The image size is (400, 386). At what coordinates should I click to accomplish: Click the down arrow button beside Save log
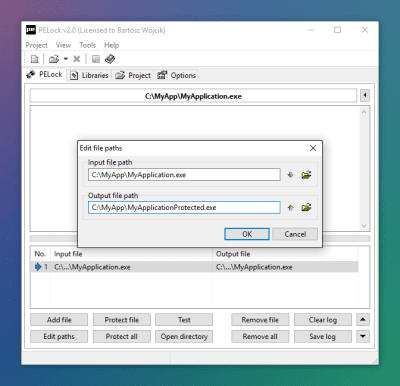[363, 336]
